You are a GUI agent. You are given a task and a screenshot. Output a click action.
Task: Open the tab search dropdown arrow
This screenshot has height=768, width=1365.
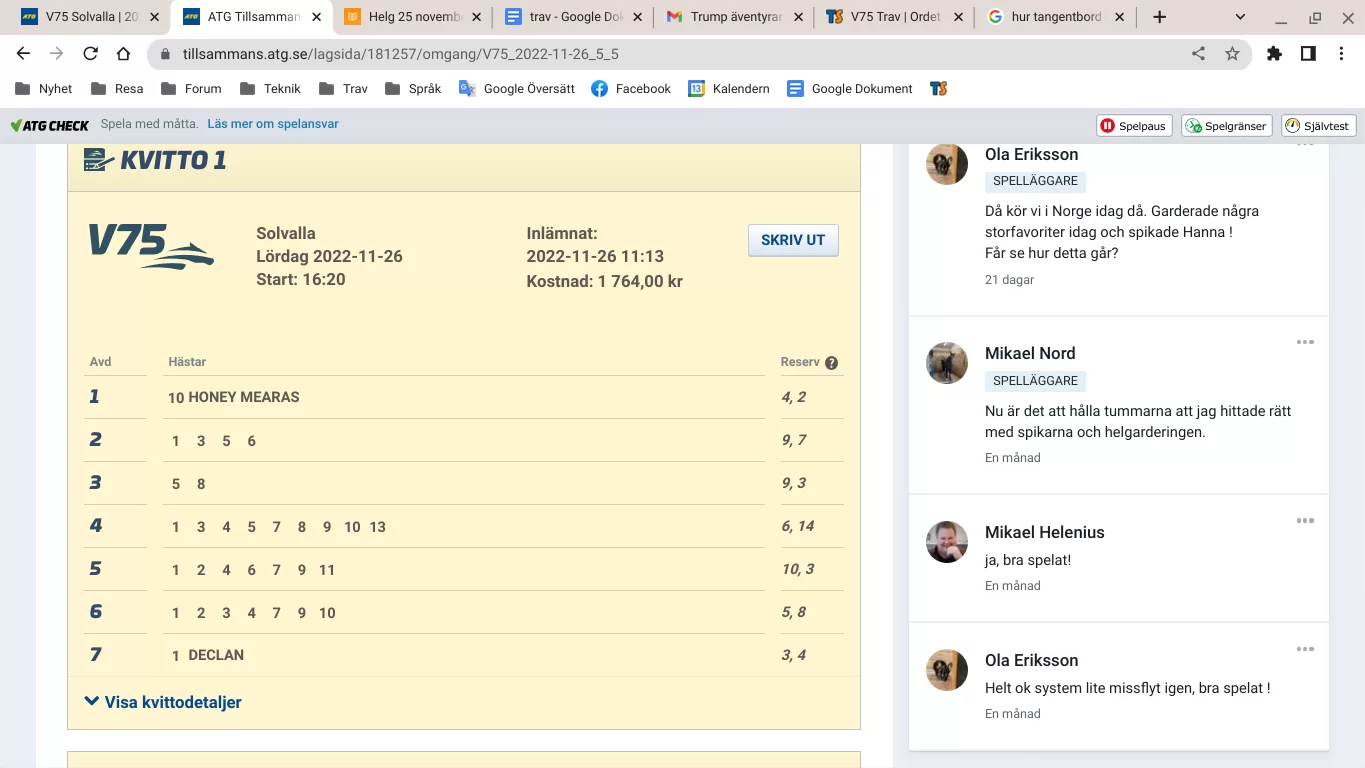pyautogui.click(x=1240, y=17)
